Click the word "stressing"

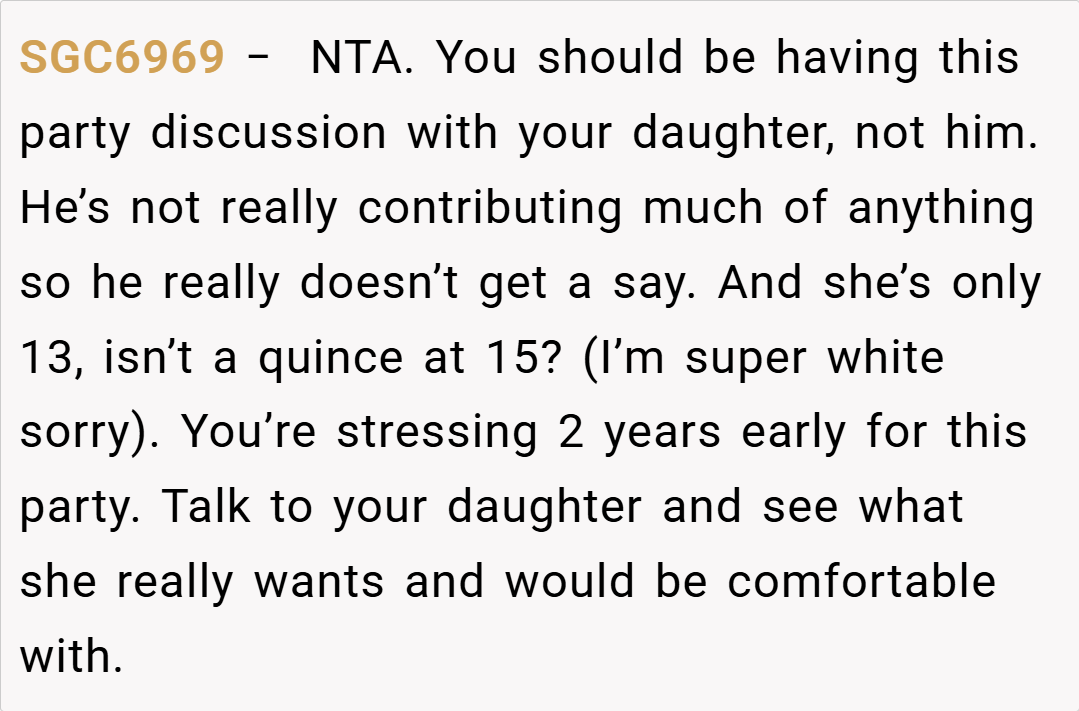tap(437, 433)
